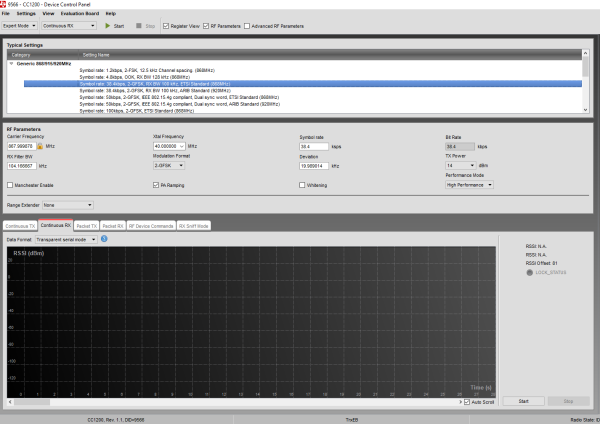Select the Continuous RX tab
The height and width of the screenshot is (424, 600).
click(56, 225)
